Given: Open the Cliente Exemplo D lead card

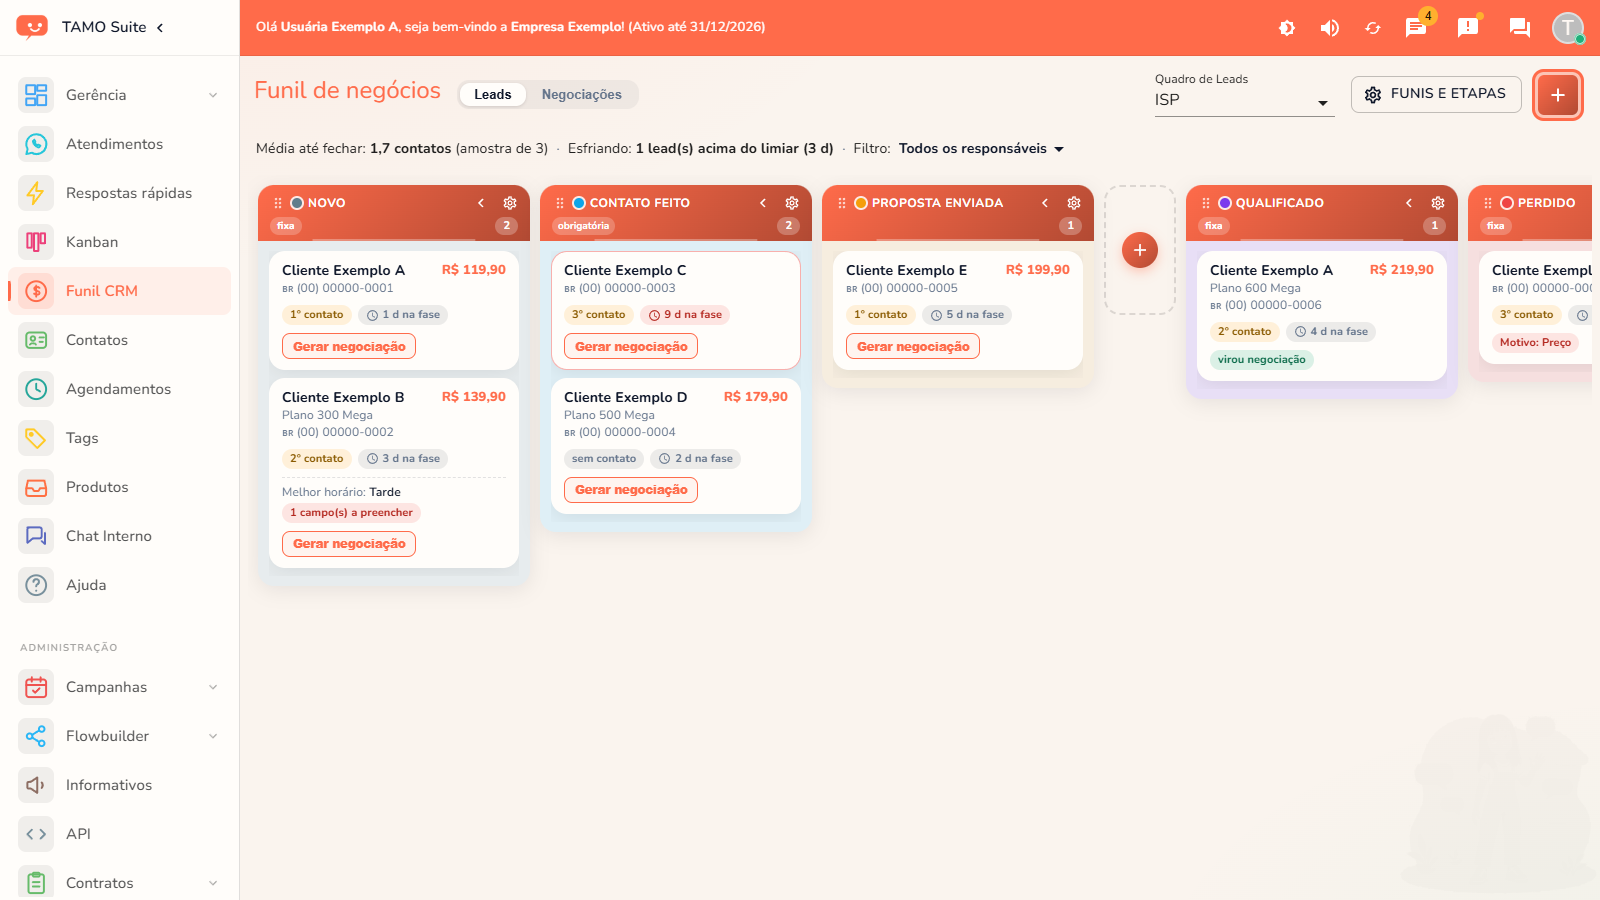Looking at the screenshot, I should (676, 446).
